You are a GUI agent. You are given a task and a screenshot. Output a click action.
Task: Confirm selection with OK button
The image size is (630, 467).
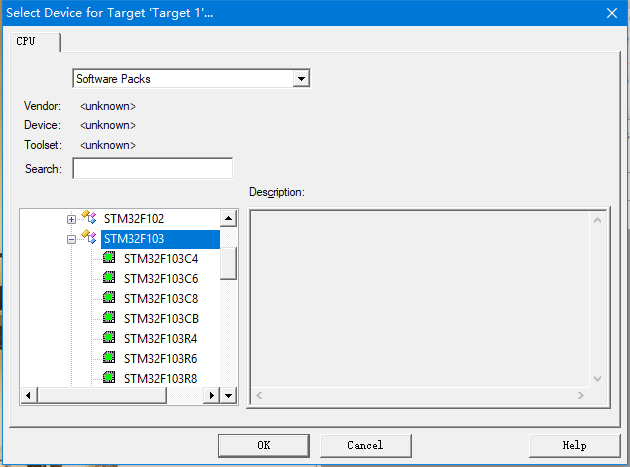point(264,445)
